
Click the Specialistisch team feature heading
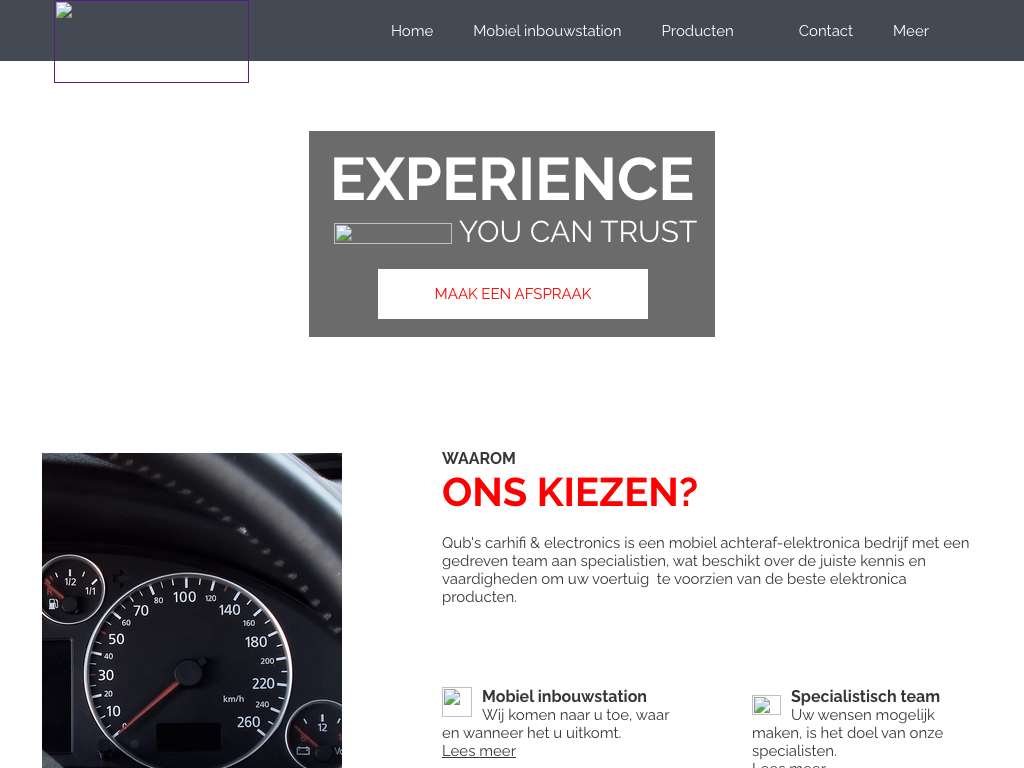click(x=865, y=696)
